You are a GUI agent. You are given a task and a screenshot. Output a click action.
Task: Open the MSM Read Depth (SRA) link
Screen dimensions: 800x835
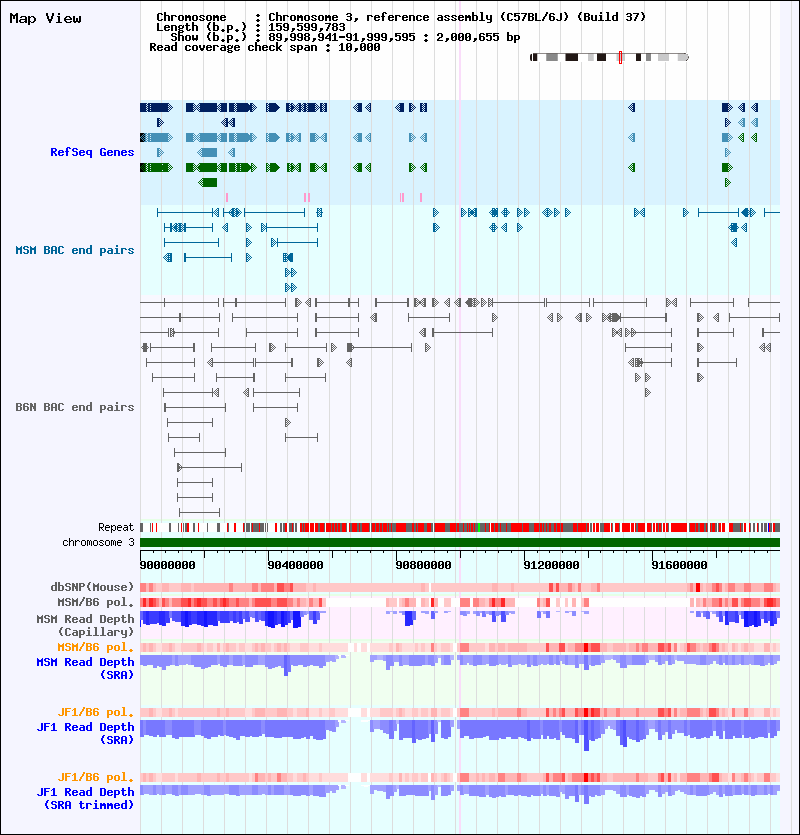tap(85, 668)
